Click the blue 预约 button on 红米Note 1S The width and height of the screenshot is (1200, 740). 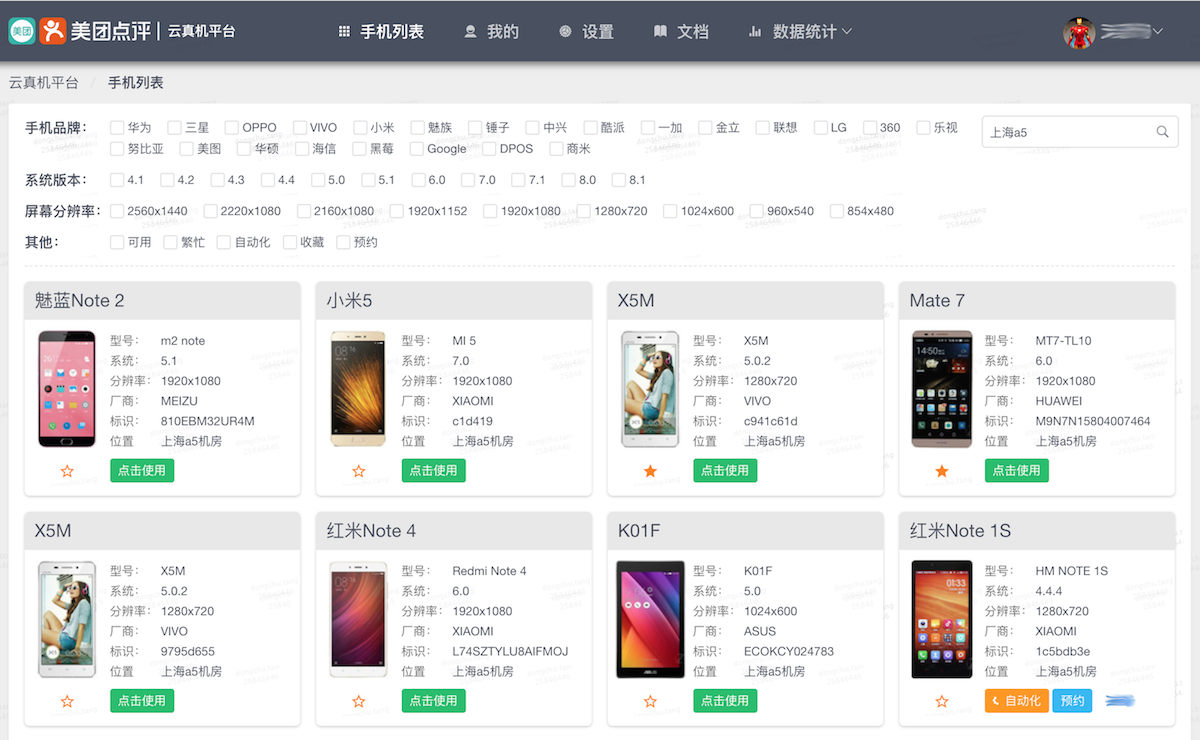coord(1072,701)
